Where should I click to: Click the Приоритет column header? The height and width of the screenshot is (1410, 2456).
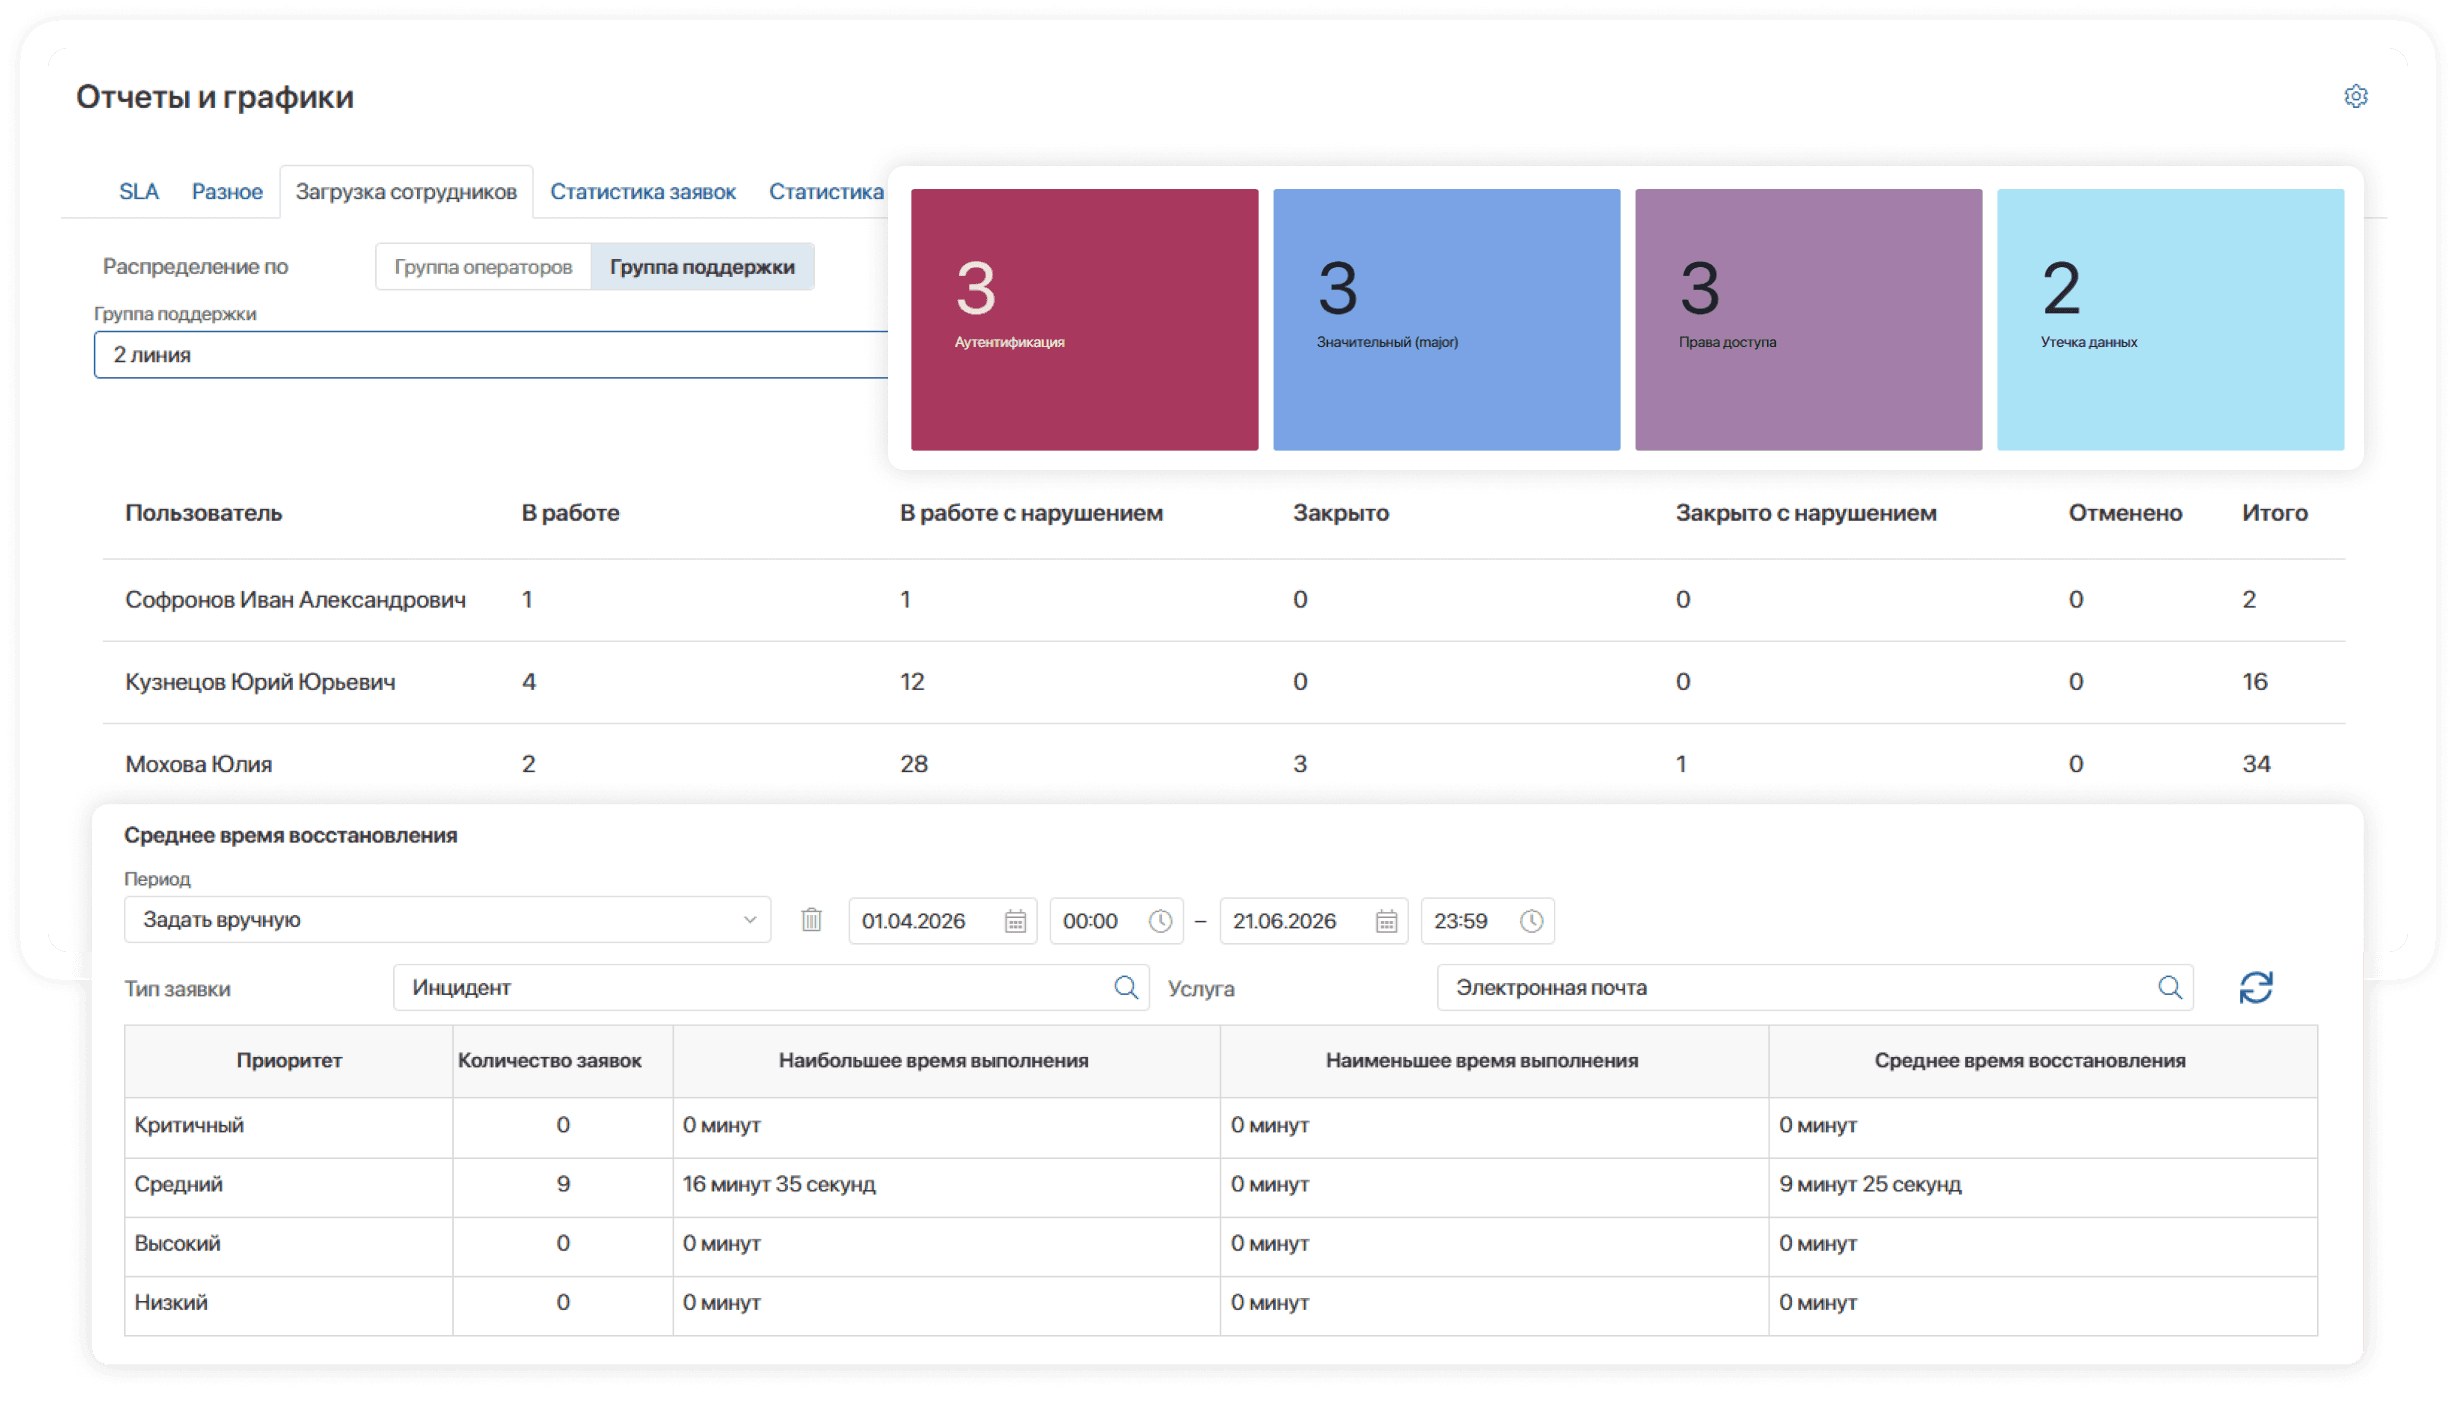pyautogui.click(x=289, y=1061)
